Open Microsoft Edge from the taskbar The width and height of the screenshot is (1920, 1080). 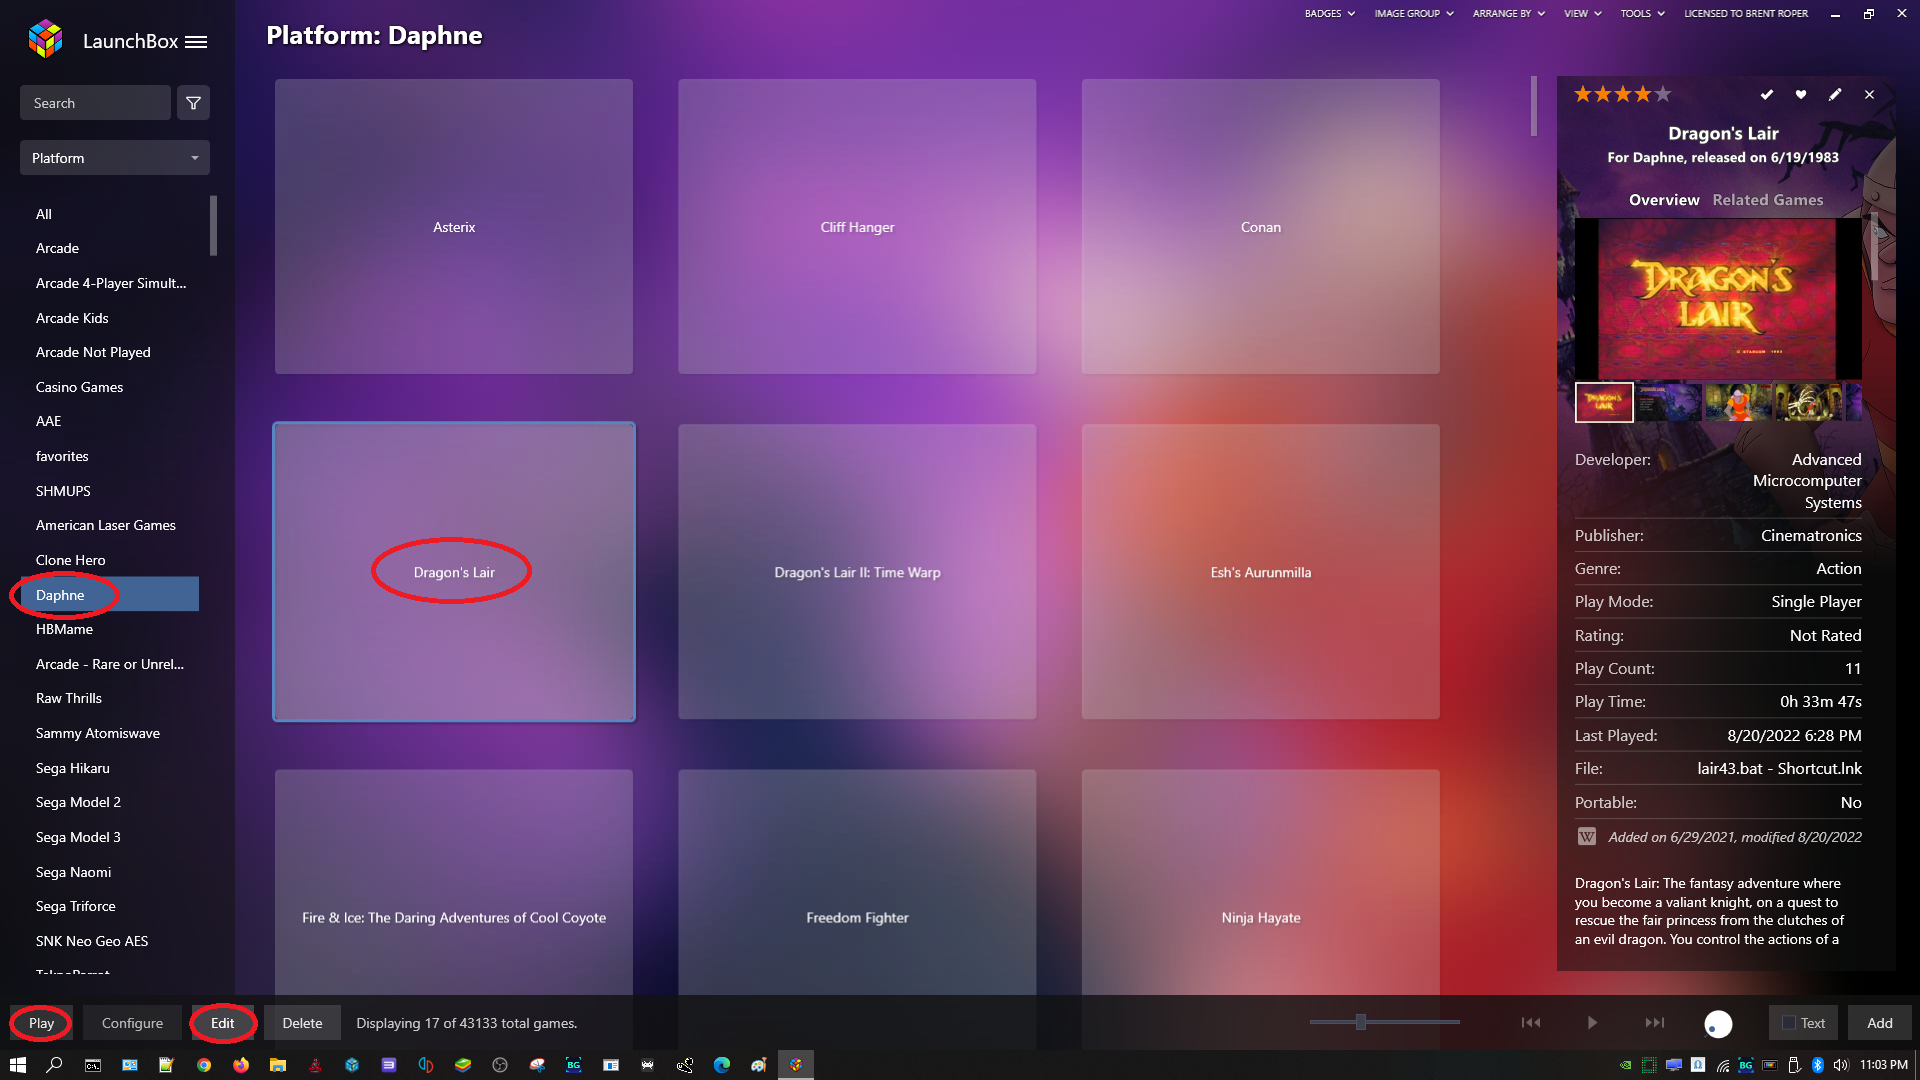pos(722,1065)
